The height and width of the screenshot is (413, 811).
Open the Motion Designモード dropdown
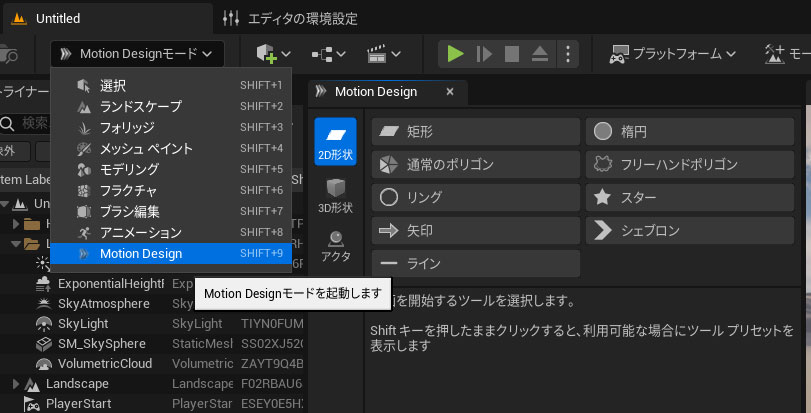137,54
